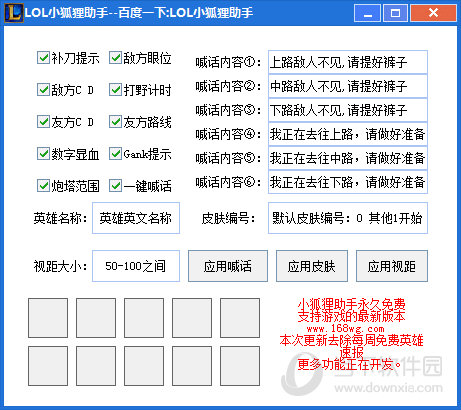This screenshot has width=461, height=410.
Task: Select the second empty slot in bottom row
Action: [x=96, y=366]
